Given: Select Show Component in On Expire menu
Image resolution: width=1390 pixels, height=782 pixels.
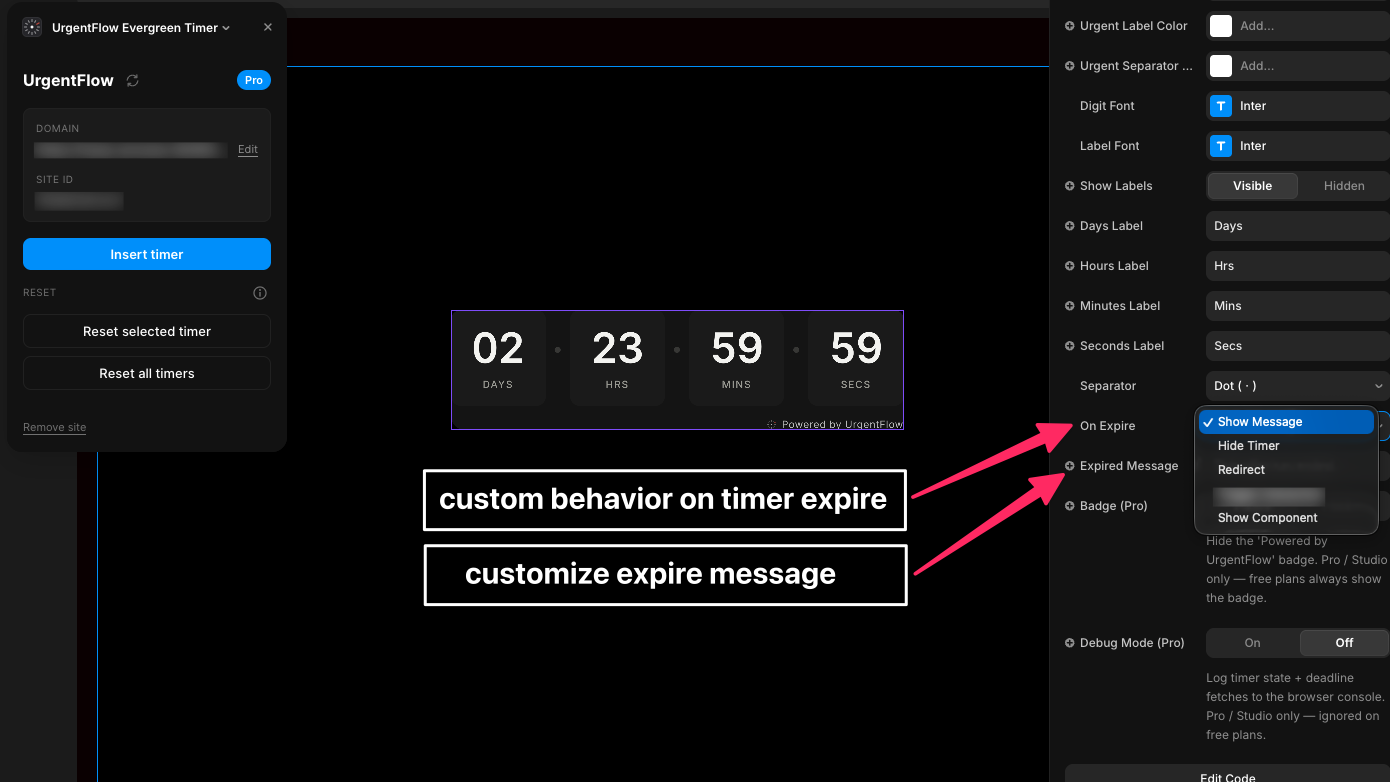Looking at the screenshot, I should [1286, 518].
